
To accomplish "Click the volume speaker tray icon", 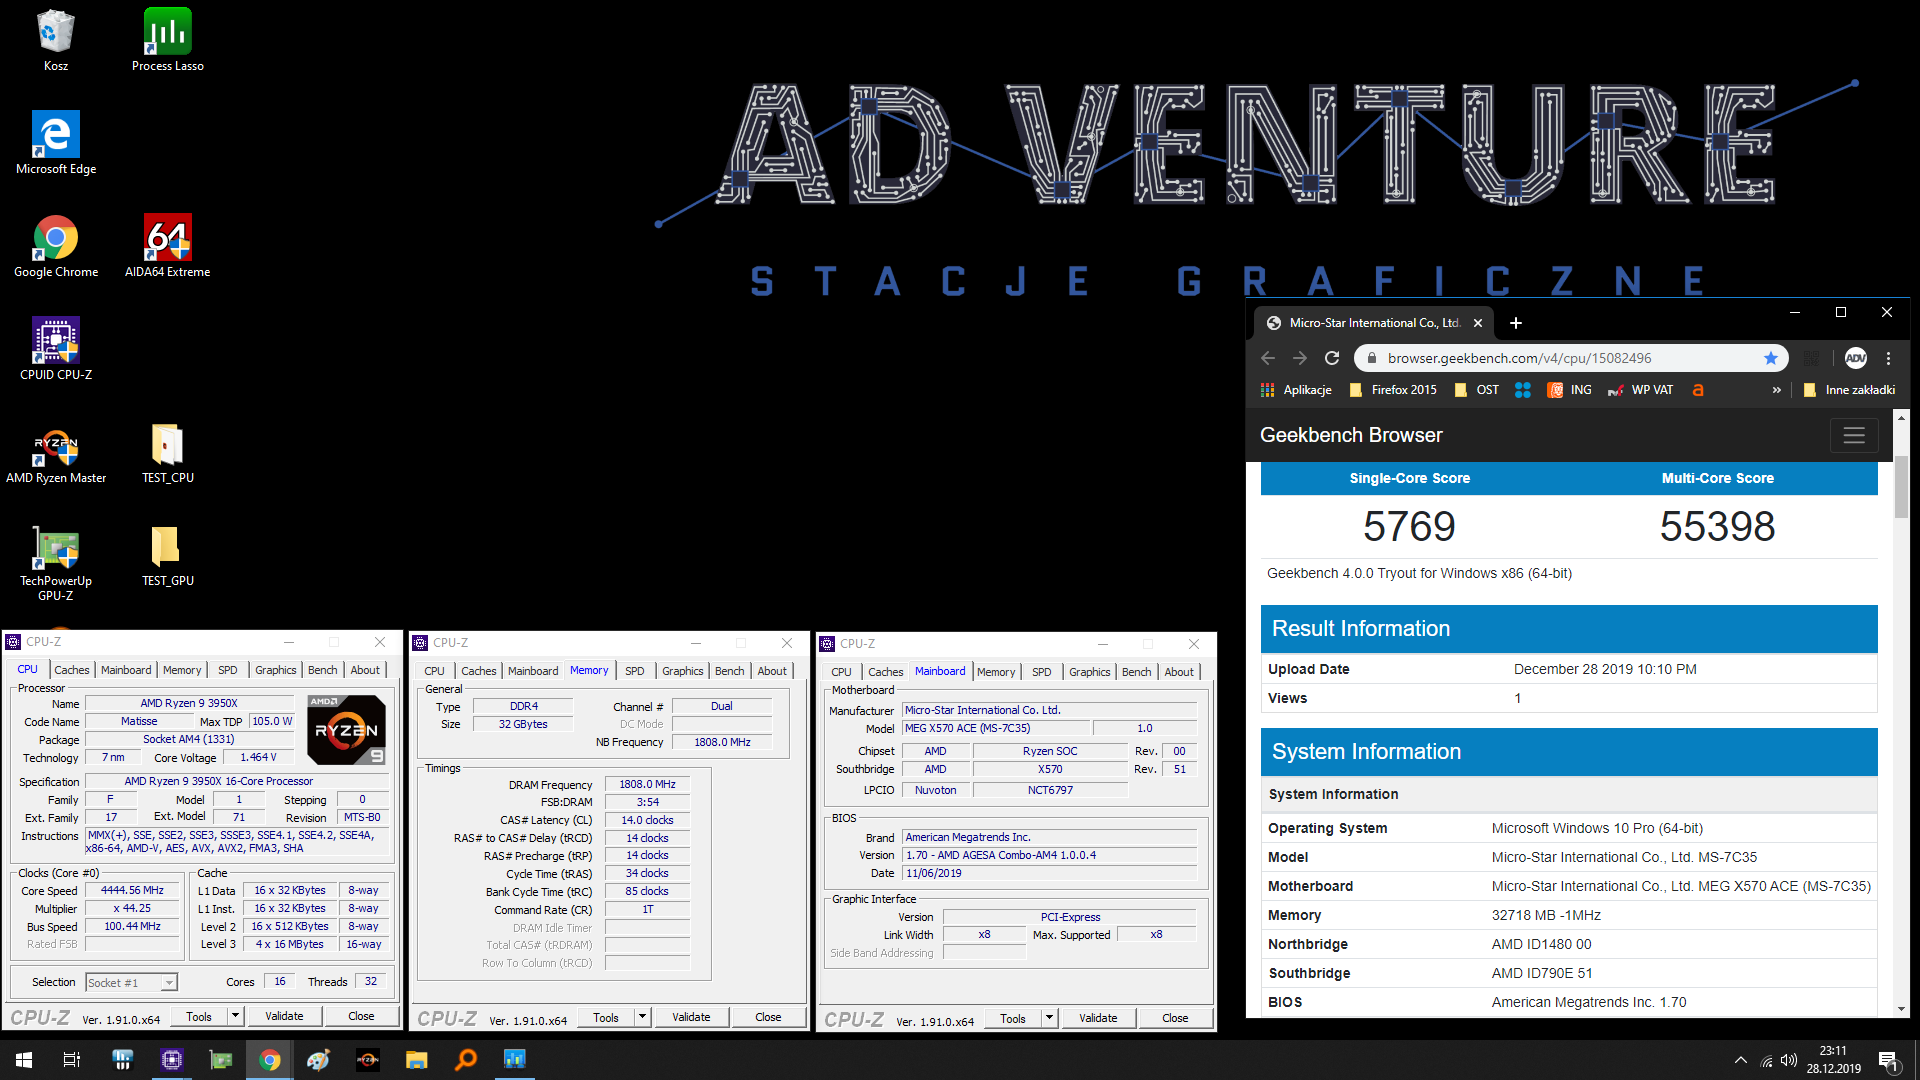I will tap(1789, 1060).
